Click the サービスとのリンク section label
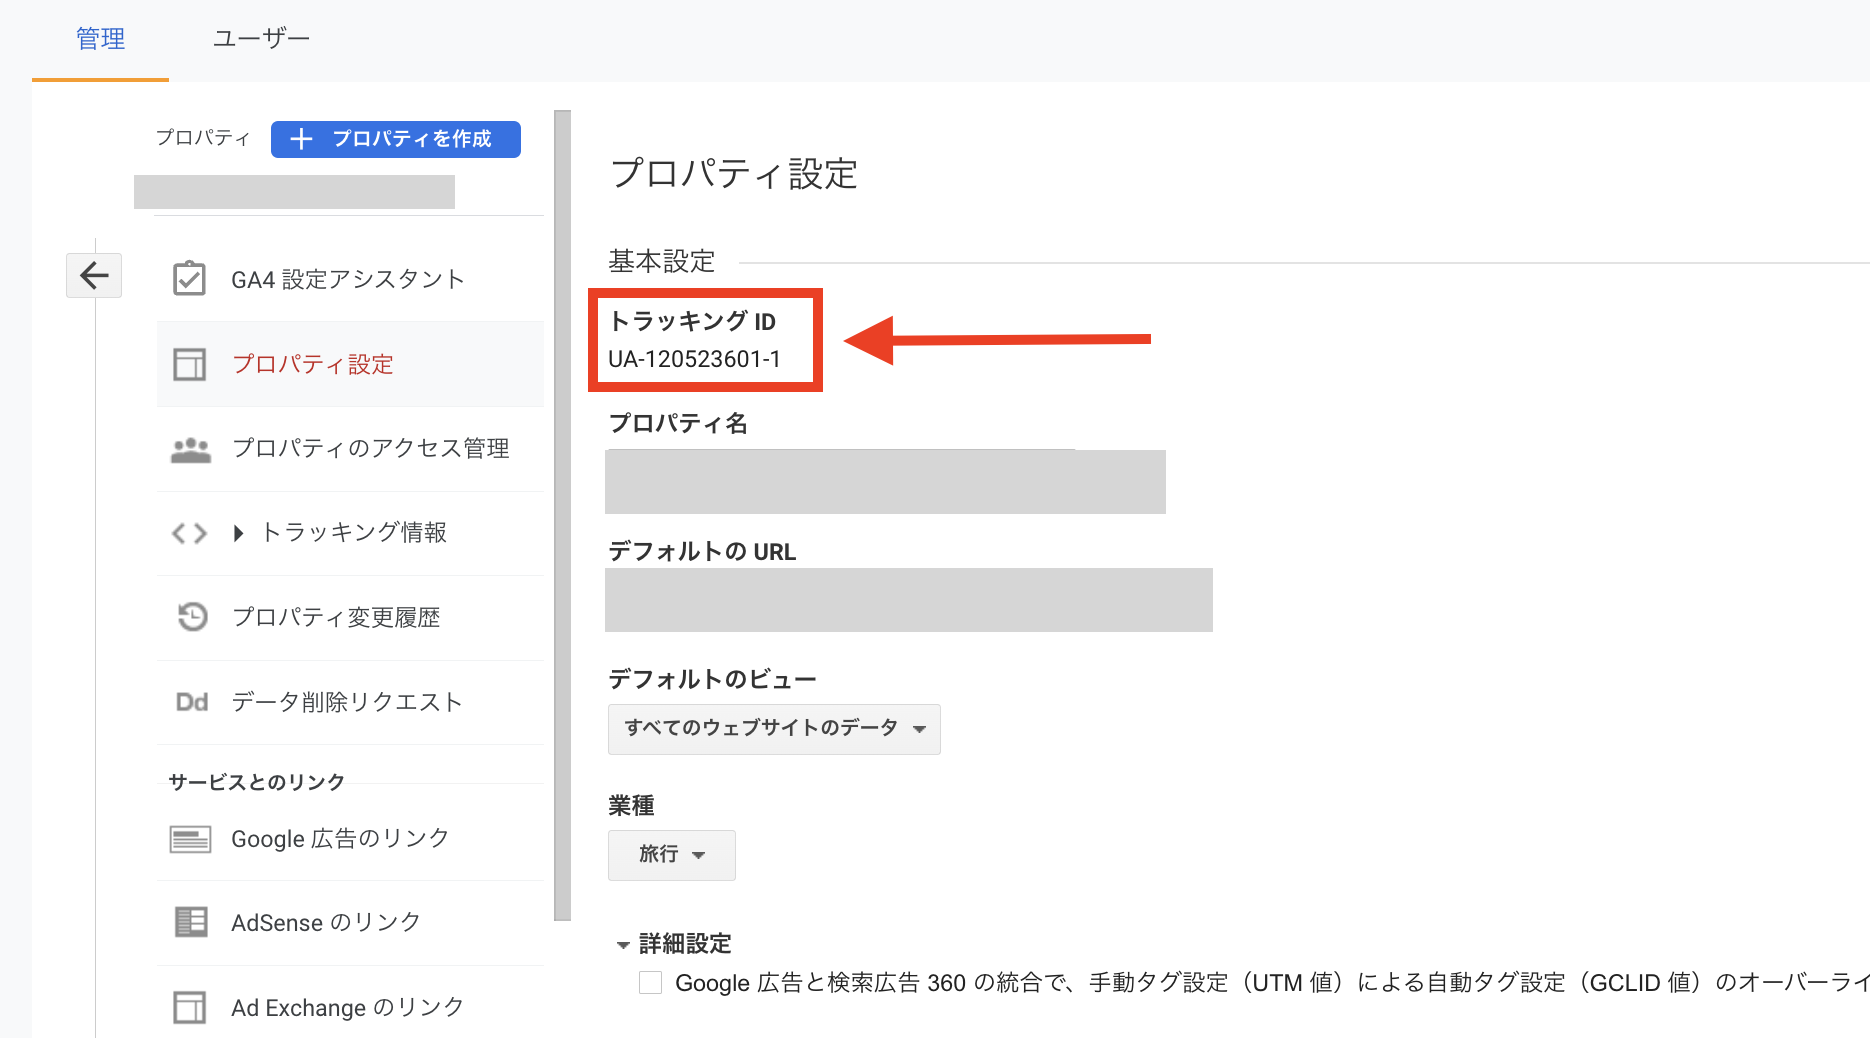 (x=256, y=782)
